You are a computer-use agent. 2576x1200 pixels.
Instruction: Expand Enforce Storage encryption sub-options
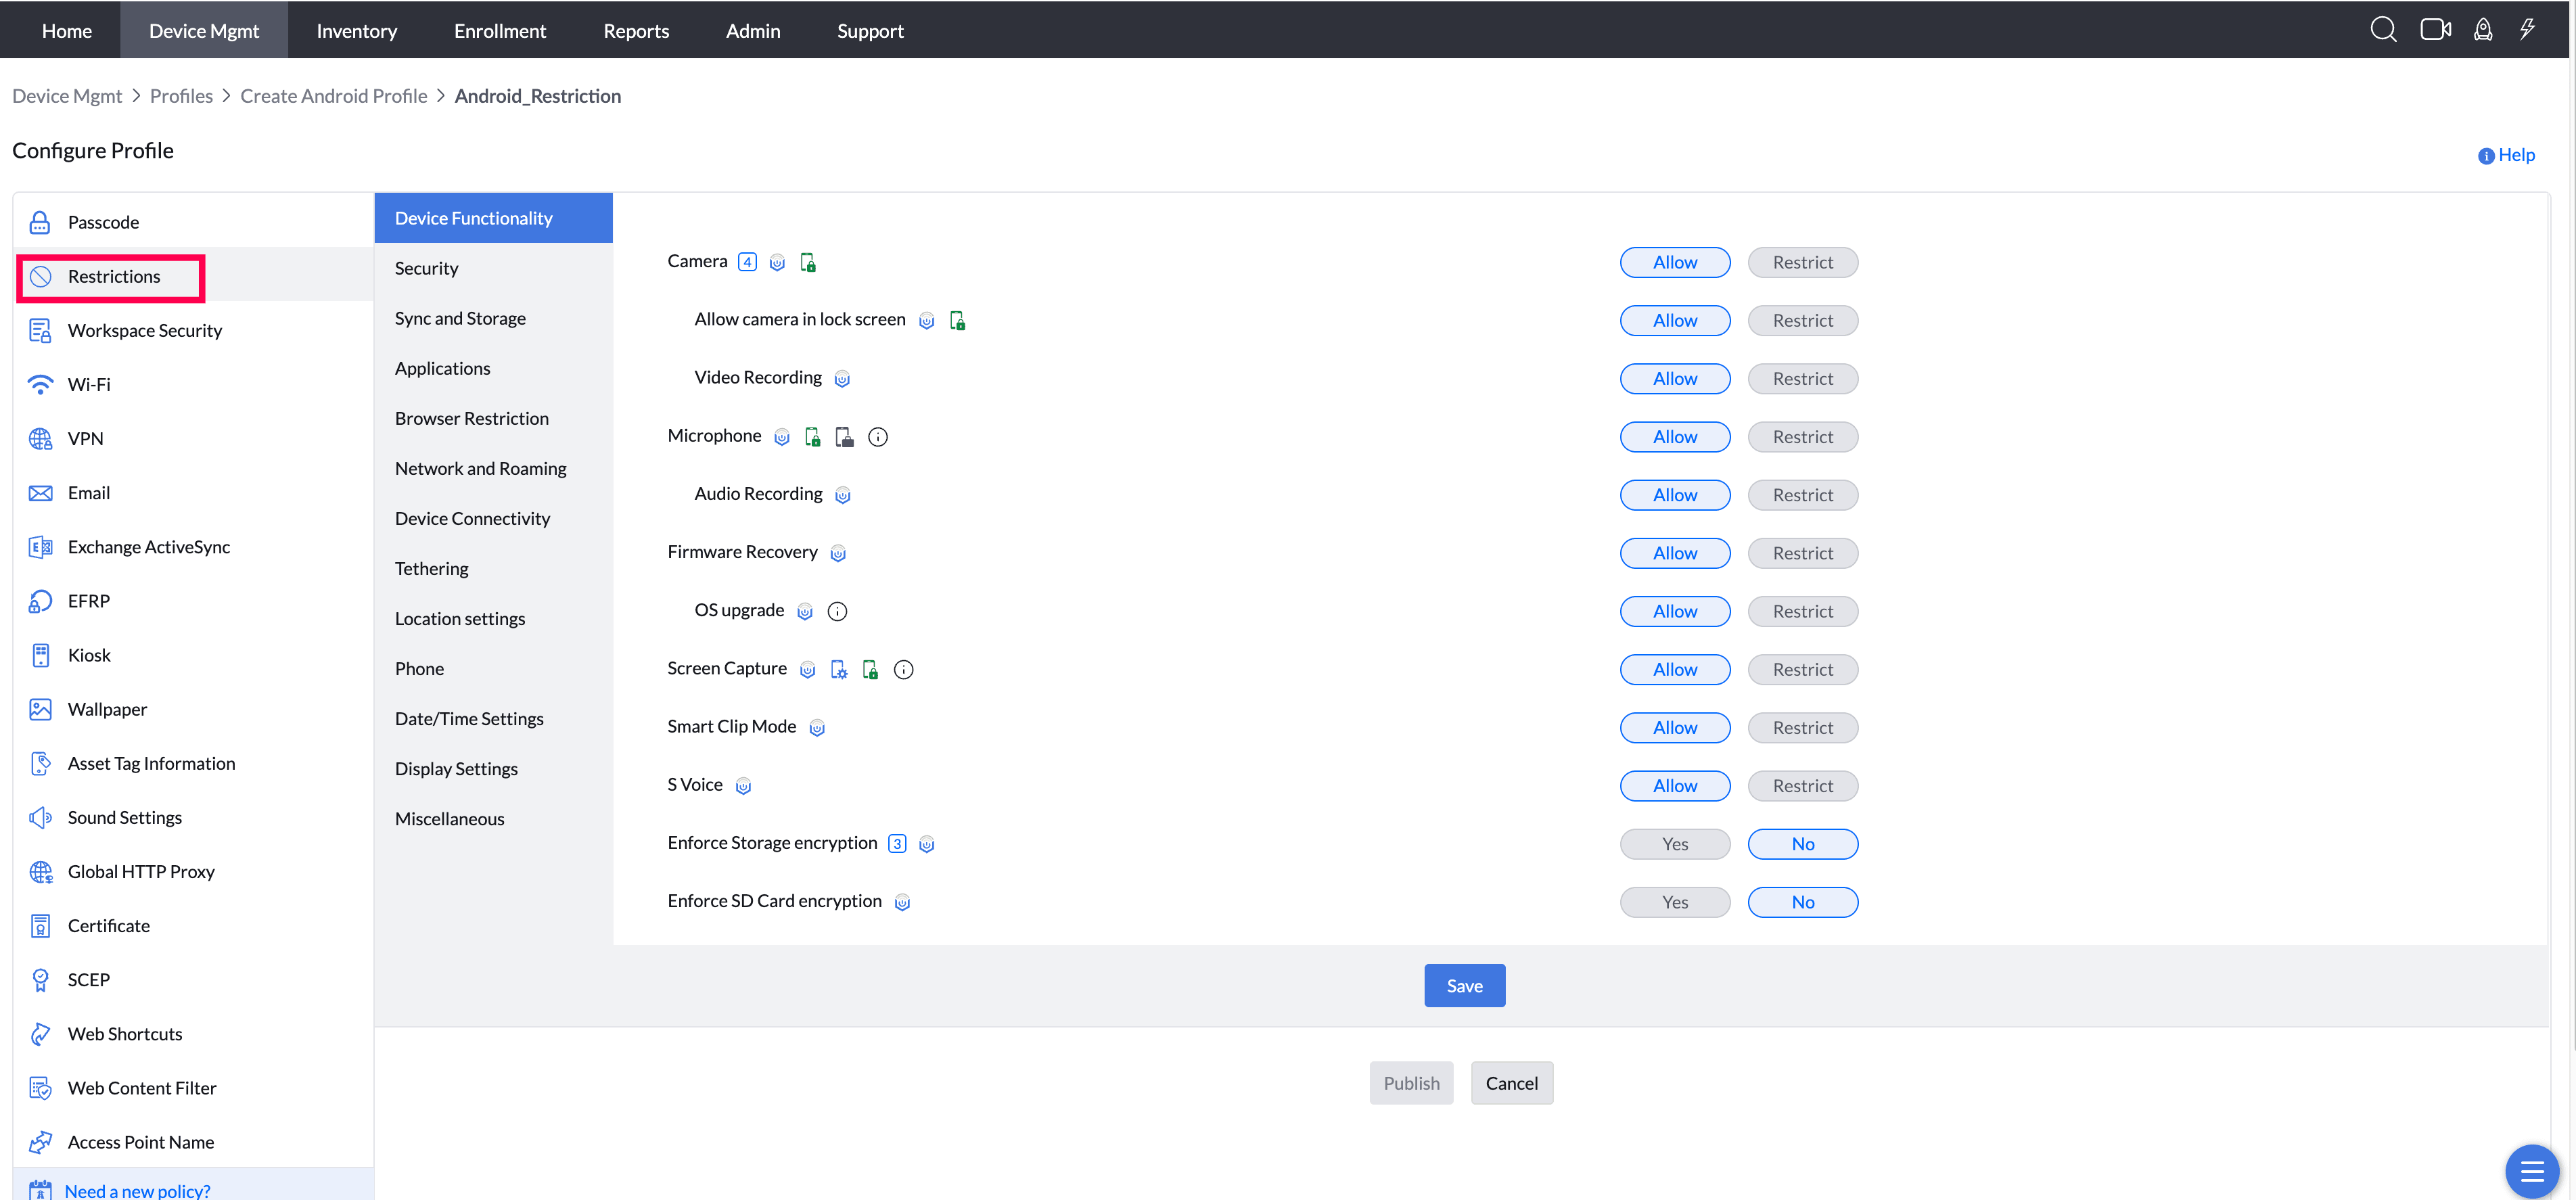click(897, 843)
